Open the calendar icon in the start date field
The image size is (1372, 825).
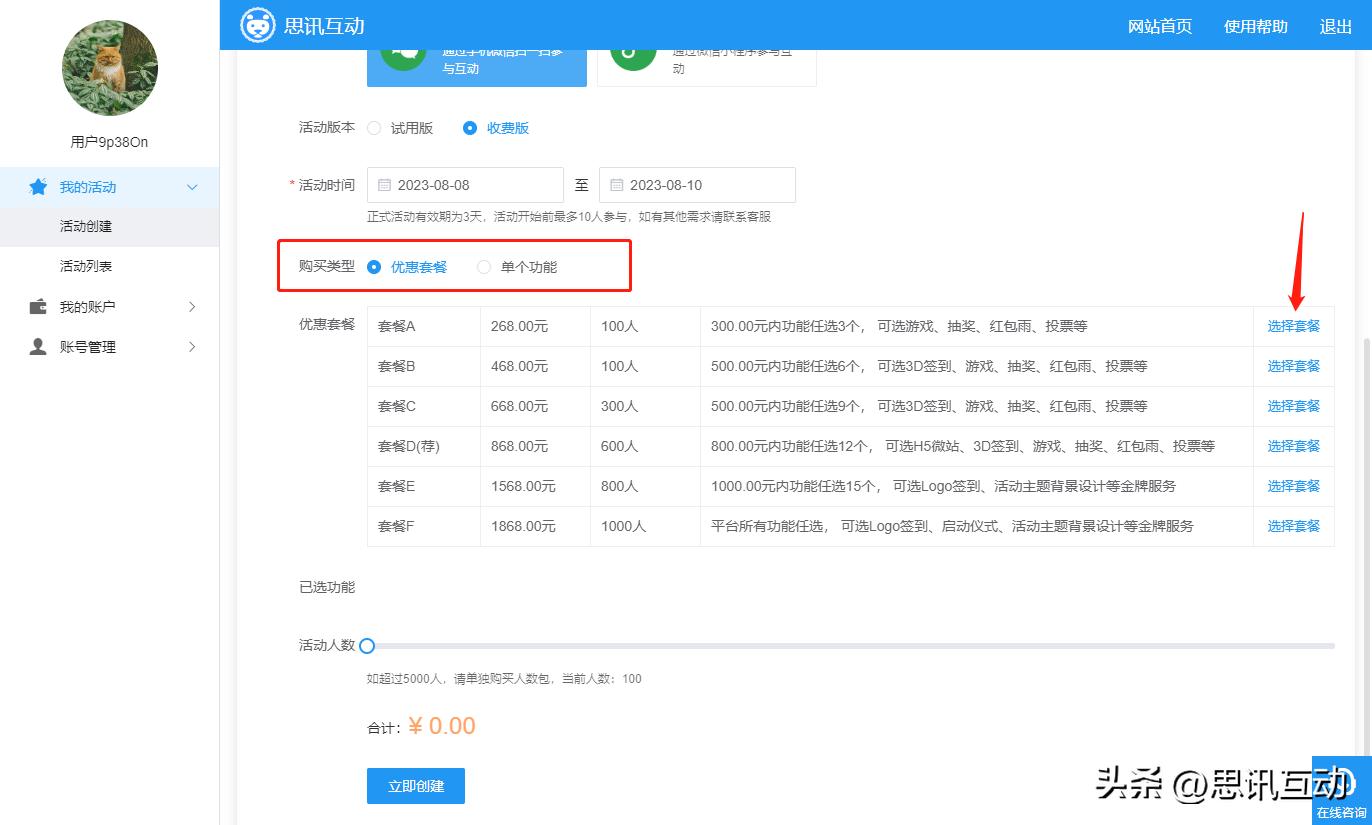[384, 184]
